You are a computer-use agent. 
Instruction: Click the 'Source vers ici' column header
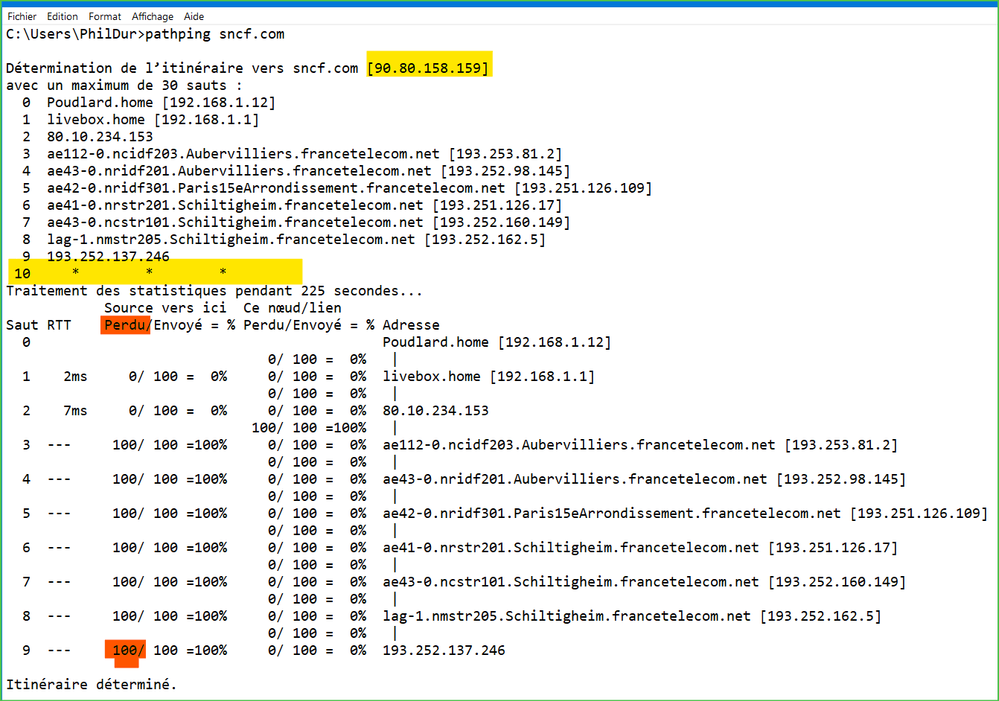(x=165, y=308)
